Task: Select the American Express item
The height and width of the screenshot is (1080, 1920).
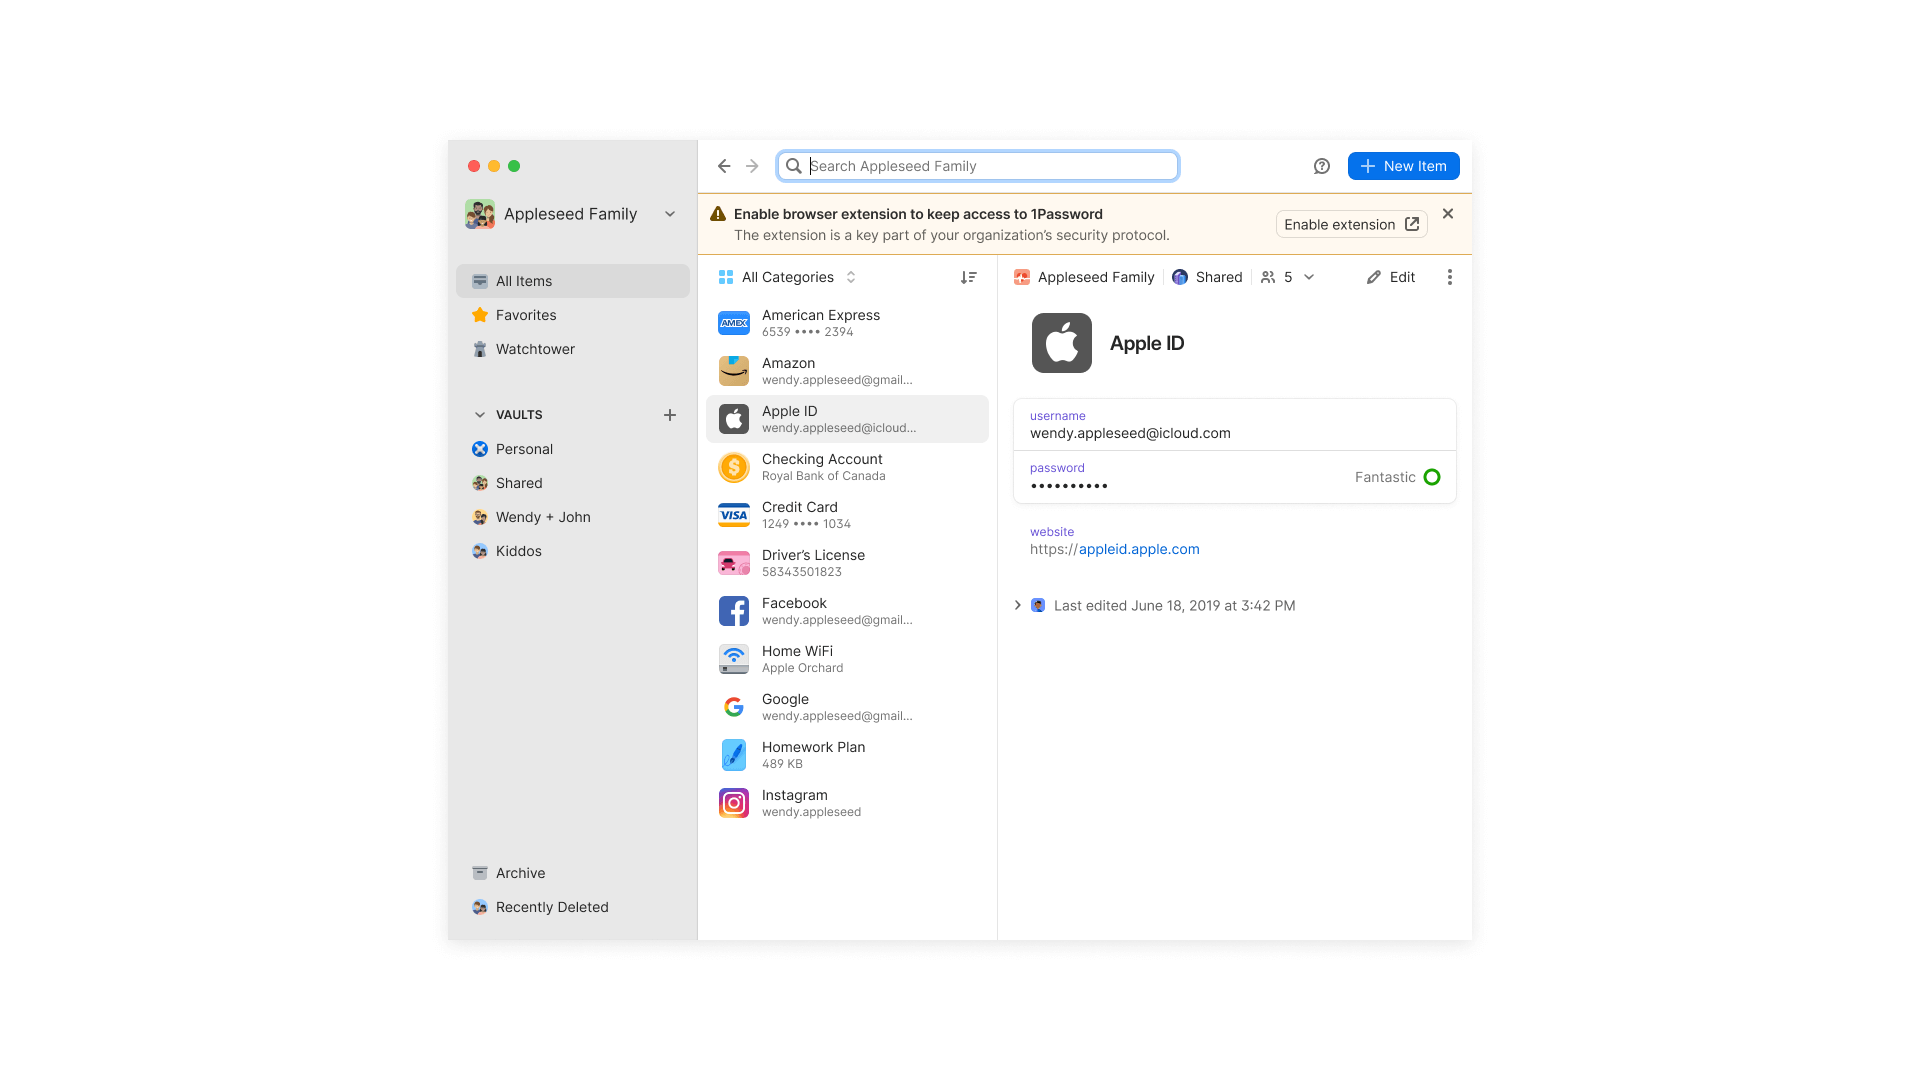Action: [x=847, y=323]
